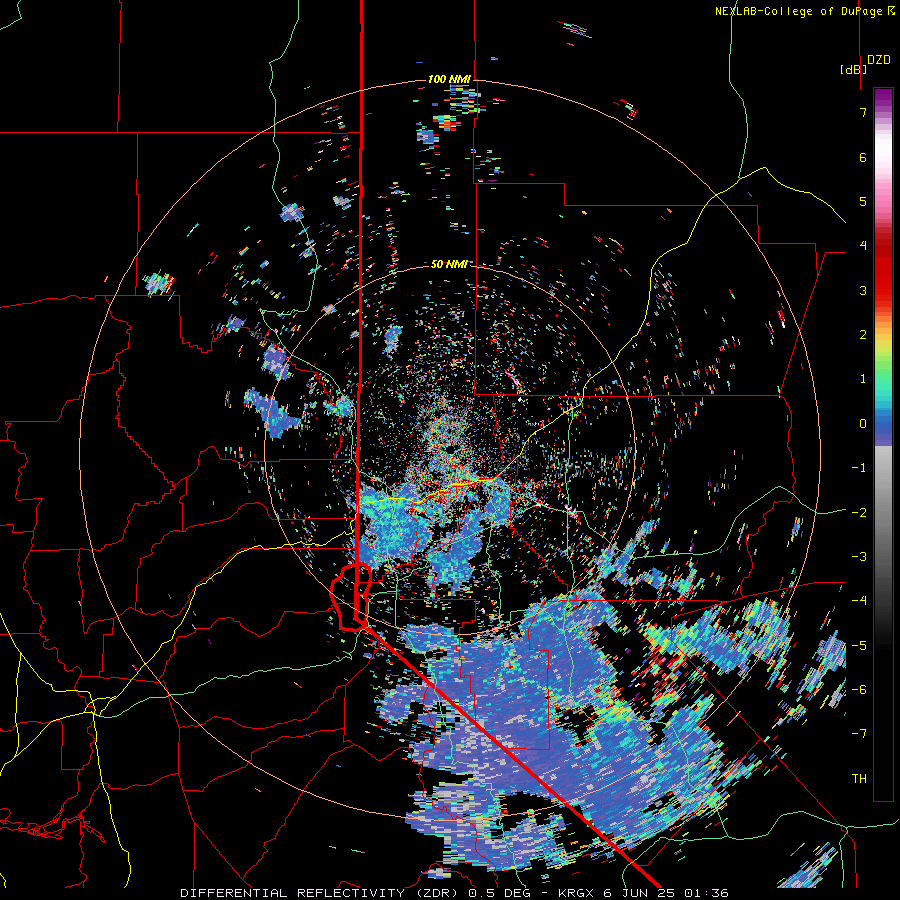900x900 pixels.
Task: Click the -6 value on the dB scale
Action: click(x=859, y=690)
